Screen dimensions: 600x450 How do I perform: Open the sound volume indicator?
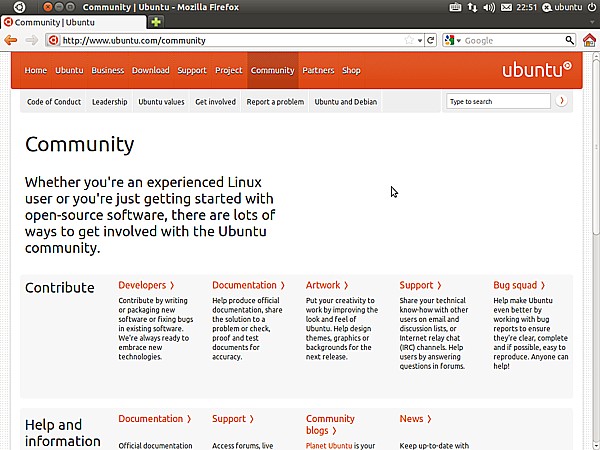coord(489,7)
